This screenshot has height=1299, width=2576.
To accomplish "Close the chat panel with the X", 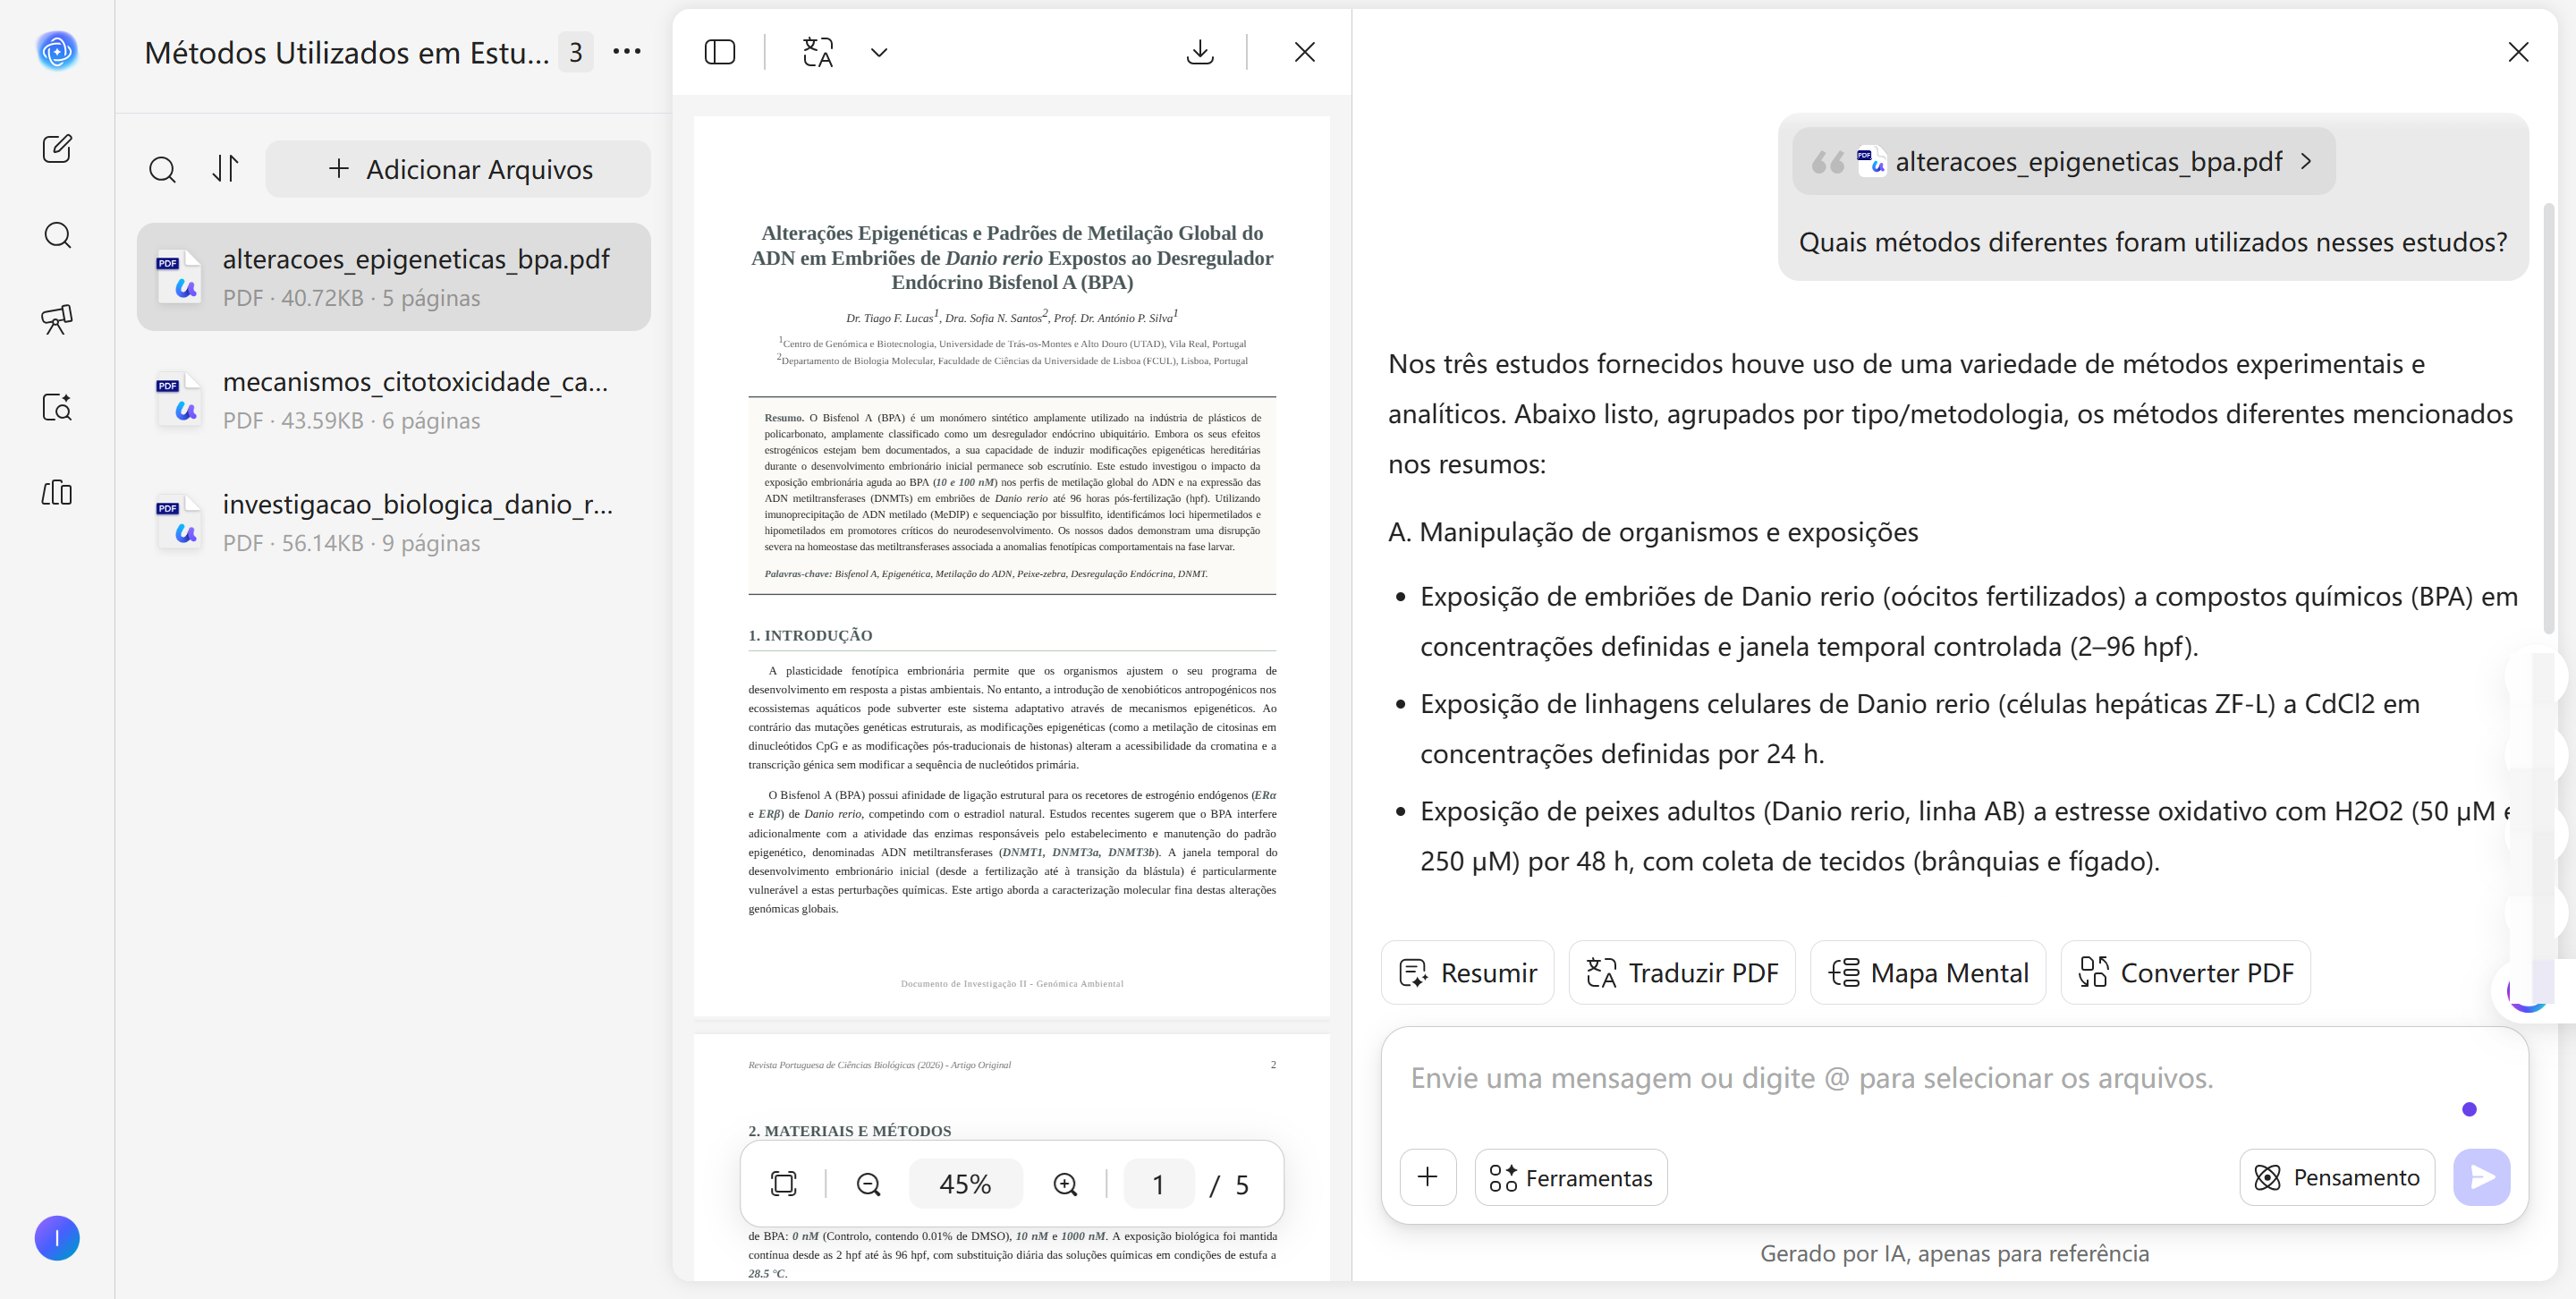I will coord(2519,52).
